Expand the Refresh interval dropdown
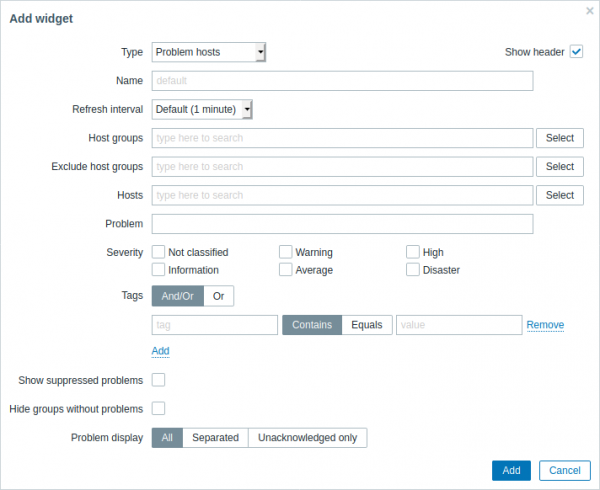This screenshot has height=490, width=600. (x=202, y=109)
